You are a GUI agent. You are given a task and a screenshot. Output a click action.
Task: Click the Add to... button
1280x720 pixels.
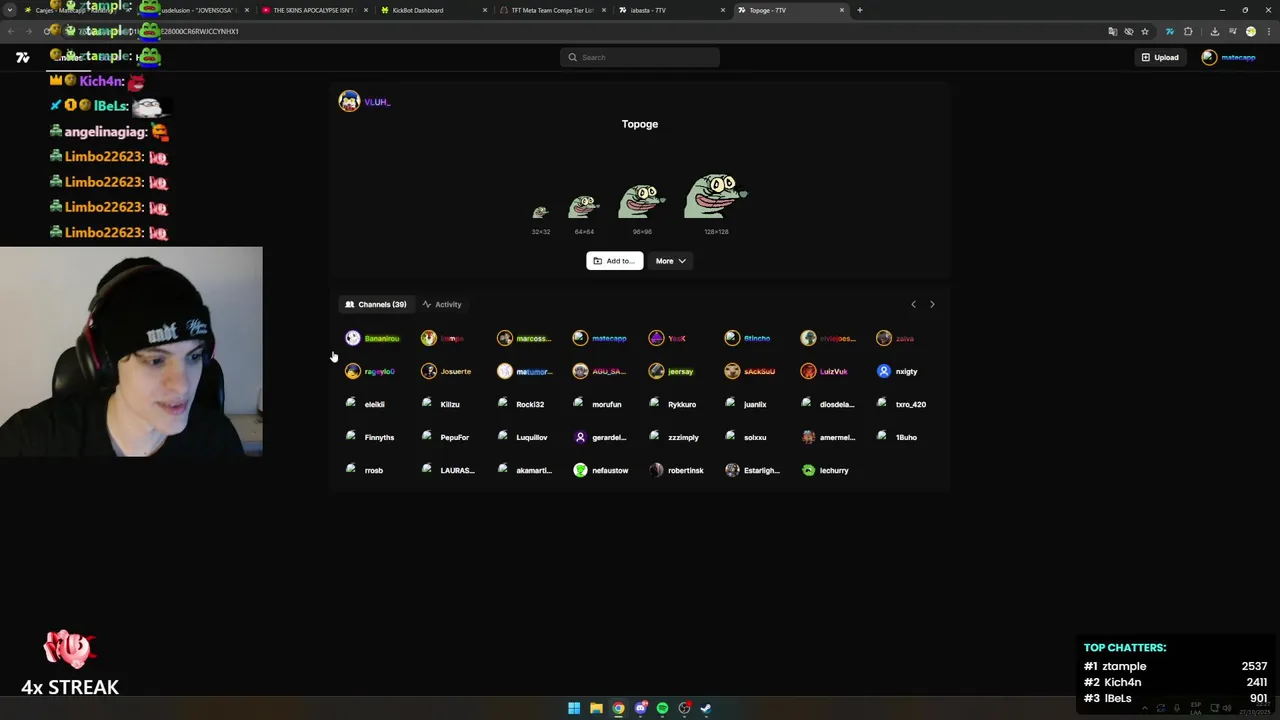[x=614, y=261]
